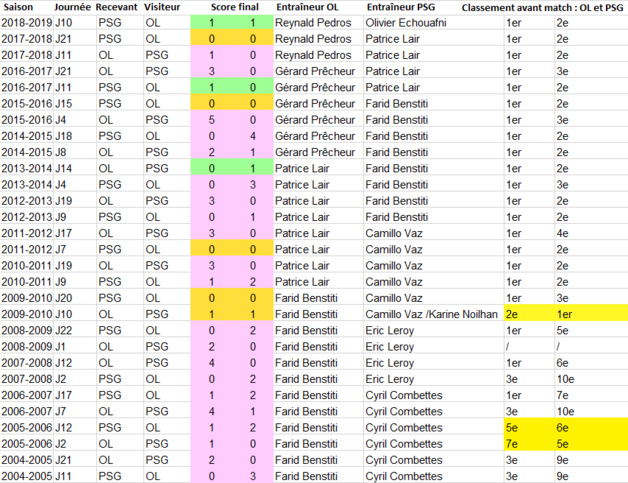The height and width of the screenshot is (483, 628).
Task: Click the Saison column header
Action: [20, 7]
